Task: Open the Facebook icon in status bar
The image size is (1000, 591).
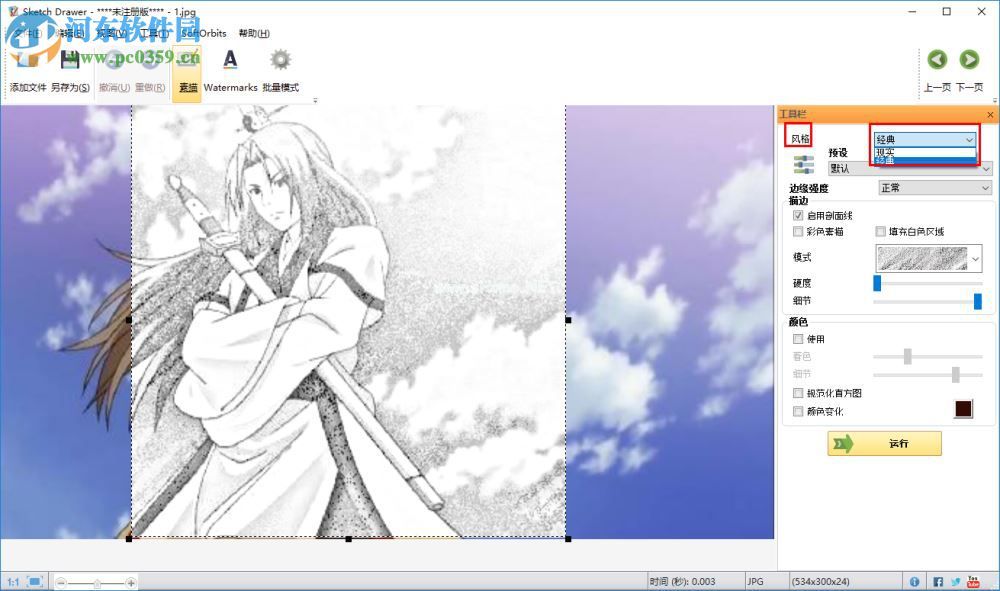Action: click(x=938, y=581)
